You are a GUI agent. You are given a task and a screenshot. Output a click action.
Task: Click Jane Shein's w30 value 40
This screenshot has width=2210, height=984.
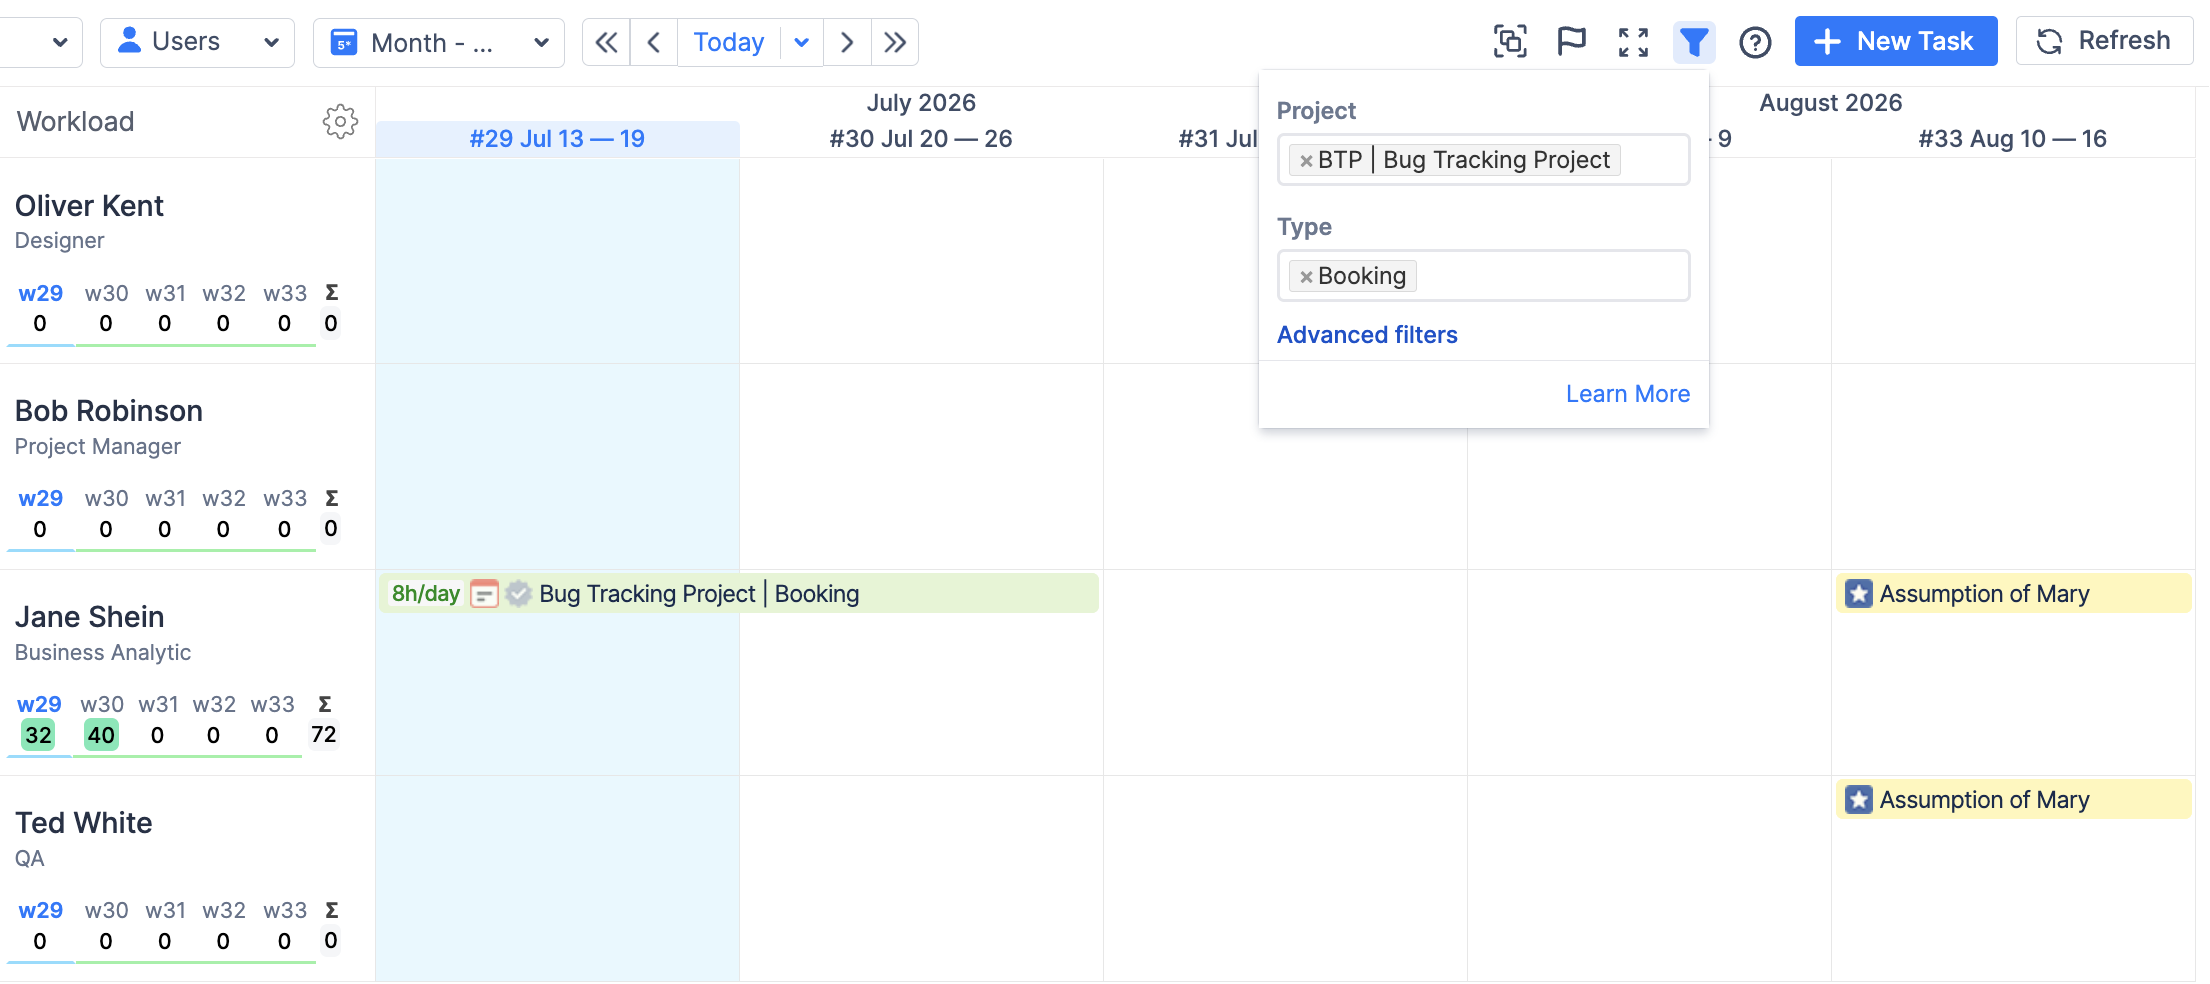pos(101,736)
